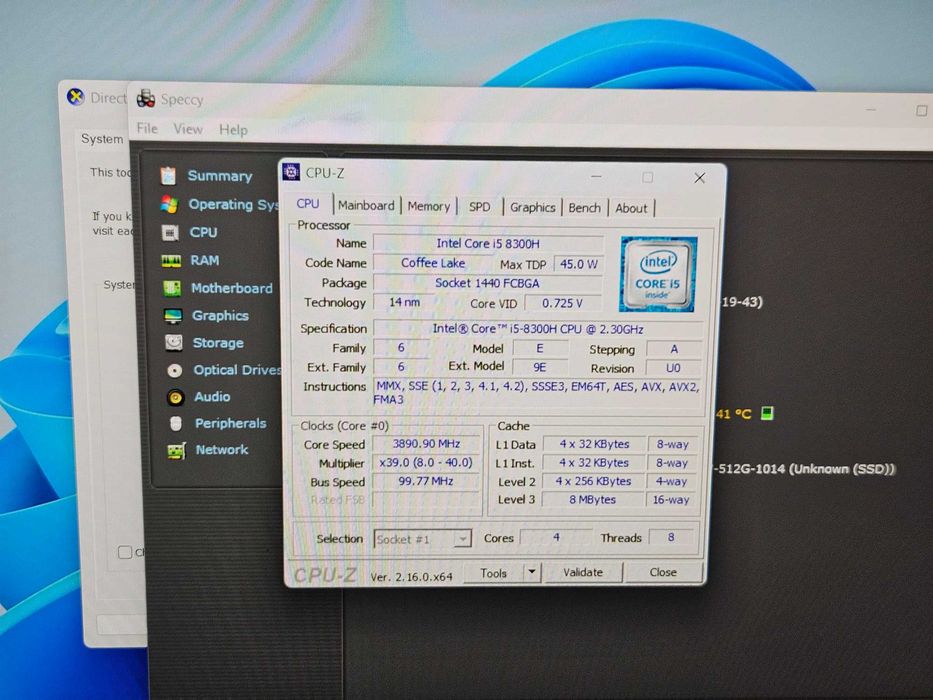
Task: Open the Summary section in Speccy
Action: point(220,176)
